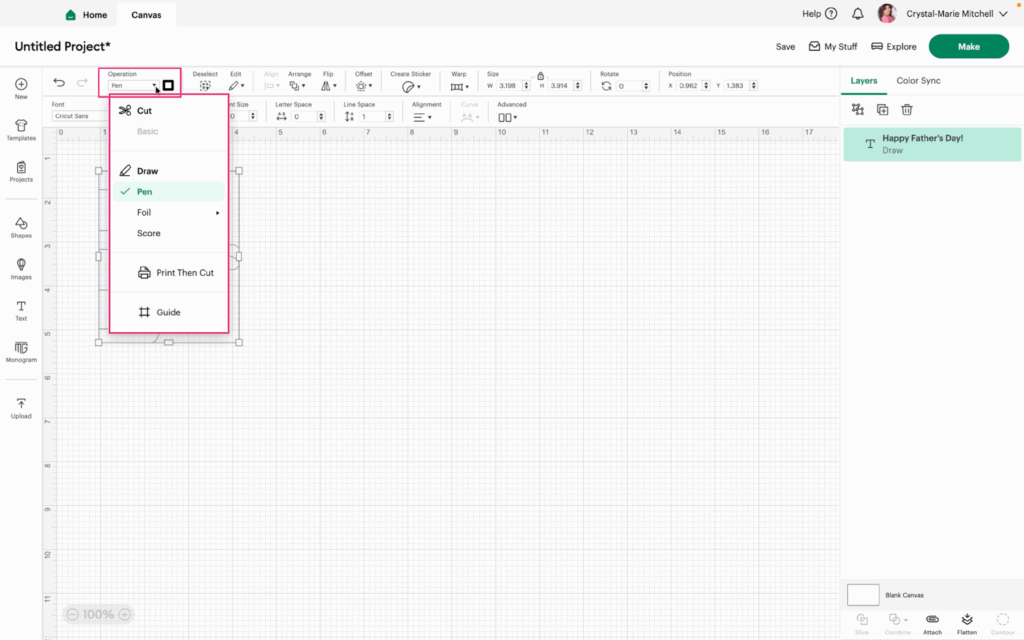This screenshot has height=640, width=1024.
Task: Click the Save link
Action: point(785,47)
